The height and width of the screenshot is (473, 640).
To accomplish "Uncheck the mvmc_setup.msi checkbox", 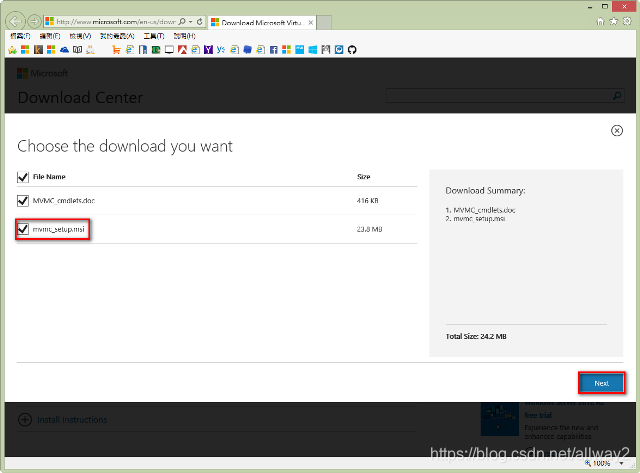I will click(x=23, y=229).
